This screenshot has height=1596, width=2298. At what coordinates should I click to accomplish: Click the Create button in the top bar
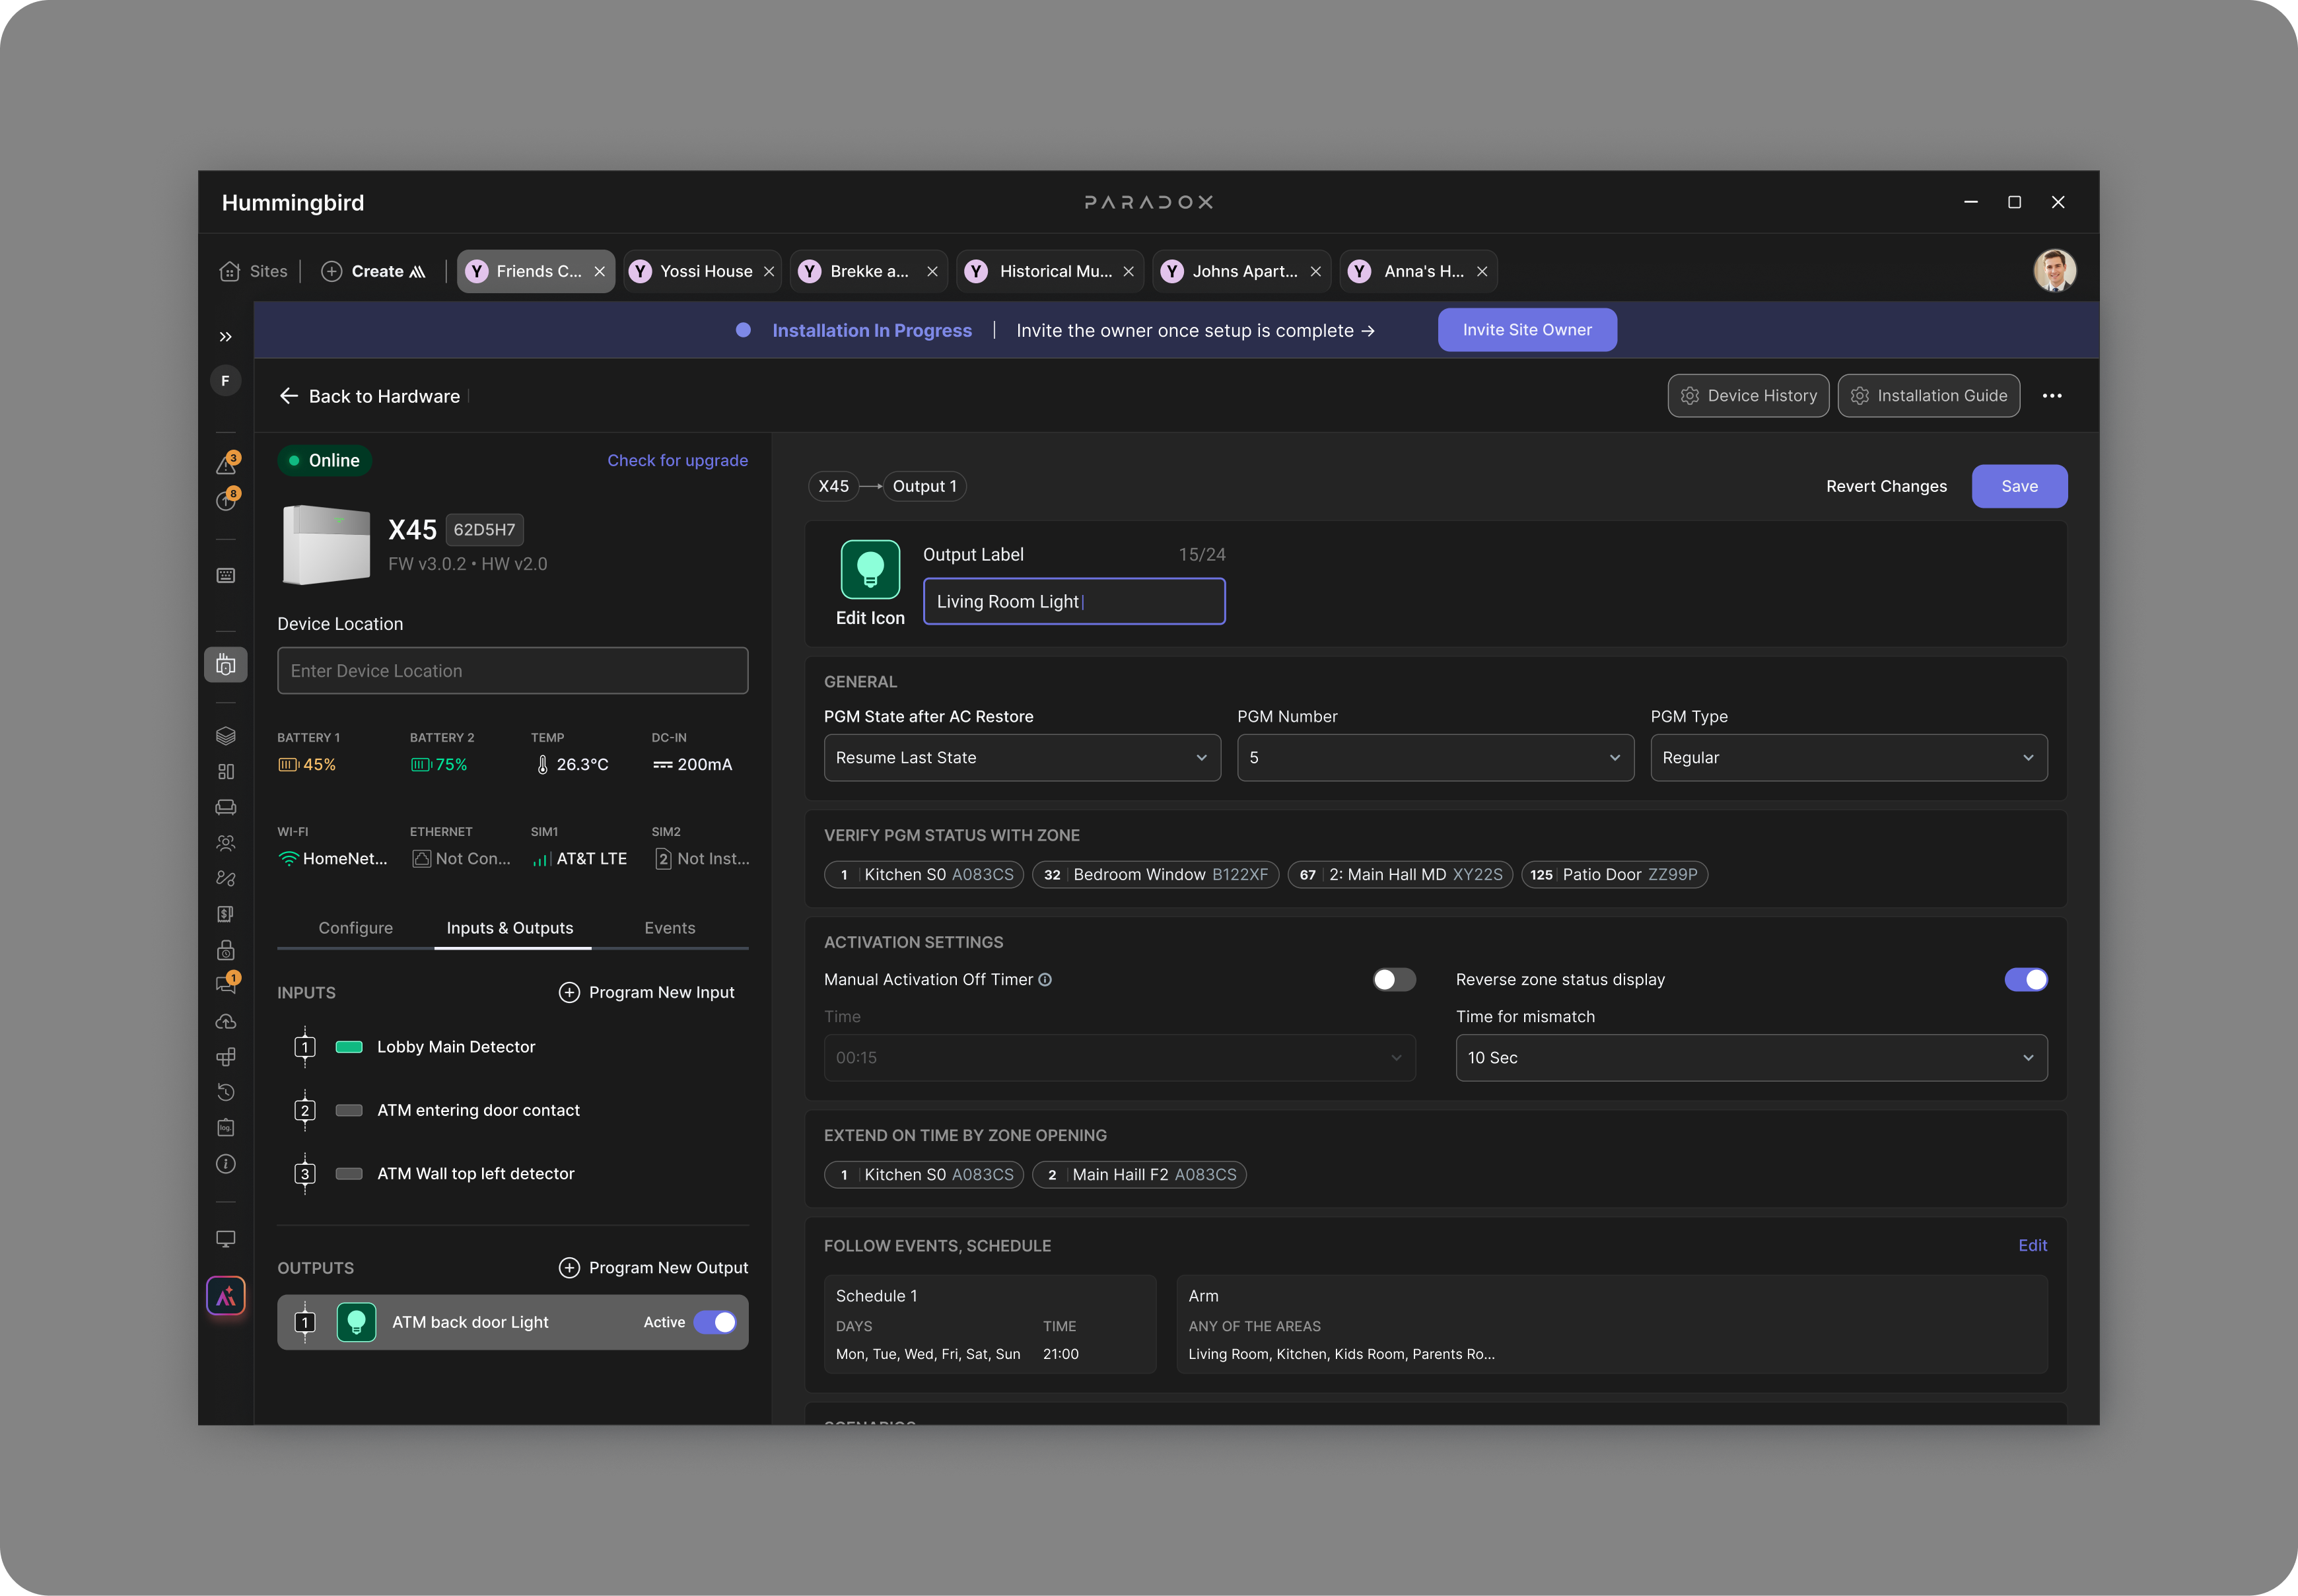374,271
